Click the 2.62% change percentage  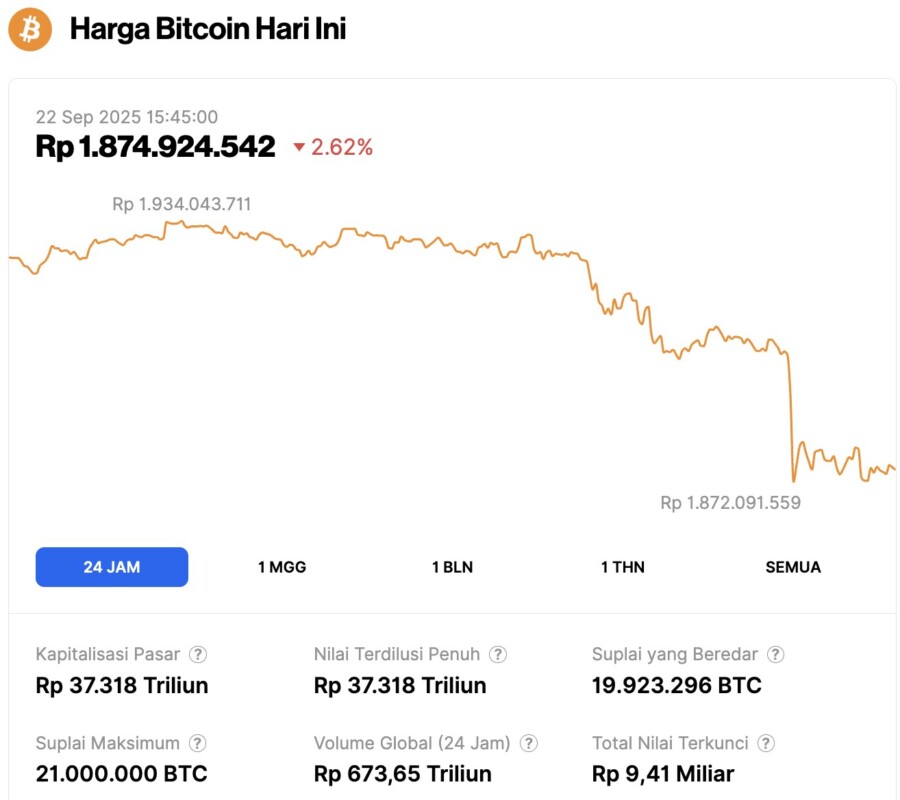pyautogui.click(x=339, y=147)
